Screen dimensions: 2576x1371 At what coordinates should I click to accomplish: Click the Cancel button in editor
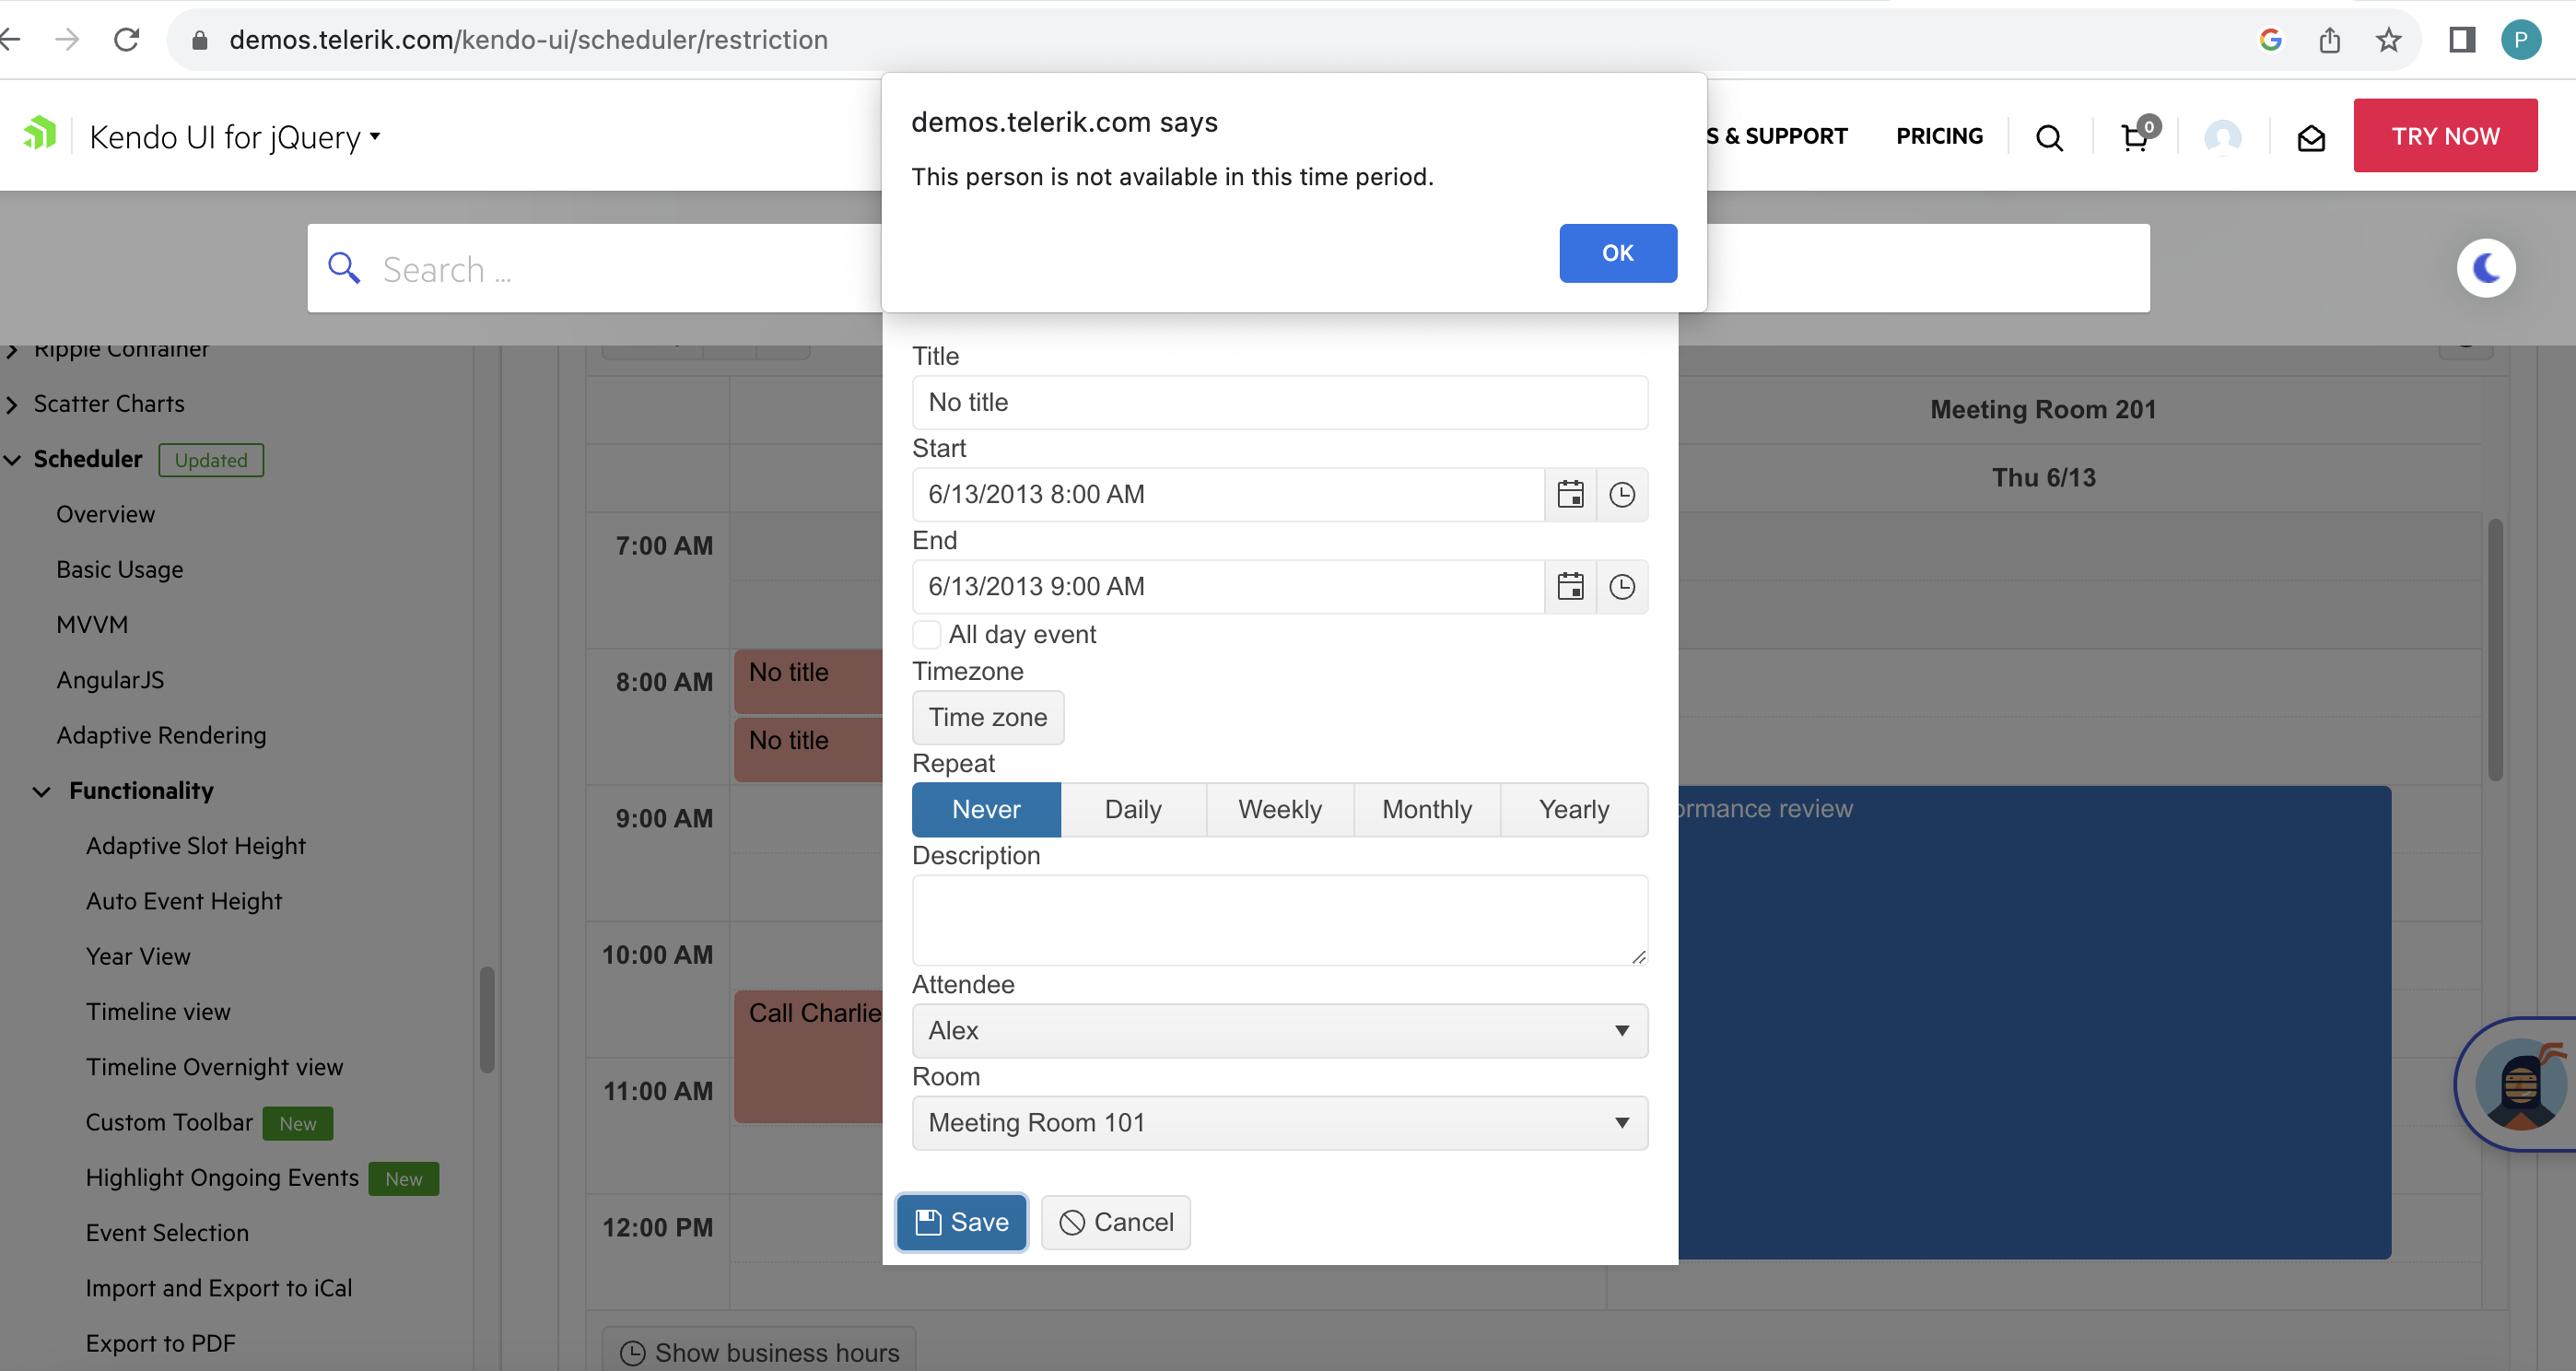1115,1221
